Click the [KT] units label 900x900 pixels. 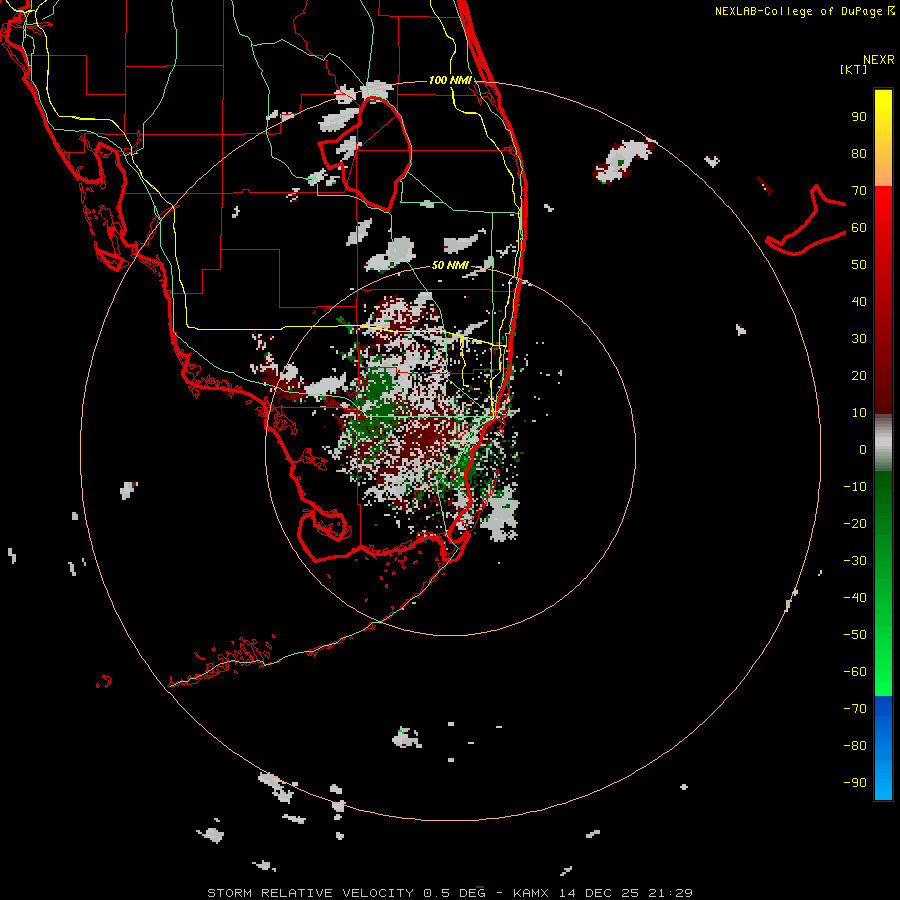point(854,69)
